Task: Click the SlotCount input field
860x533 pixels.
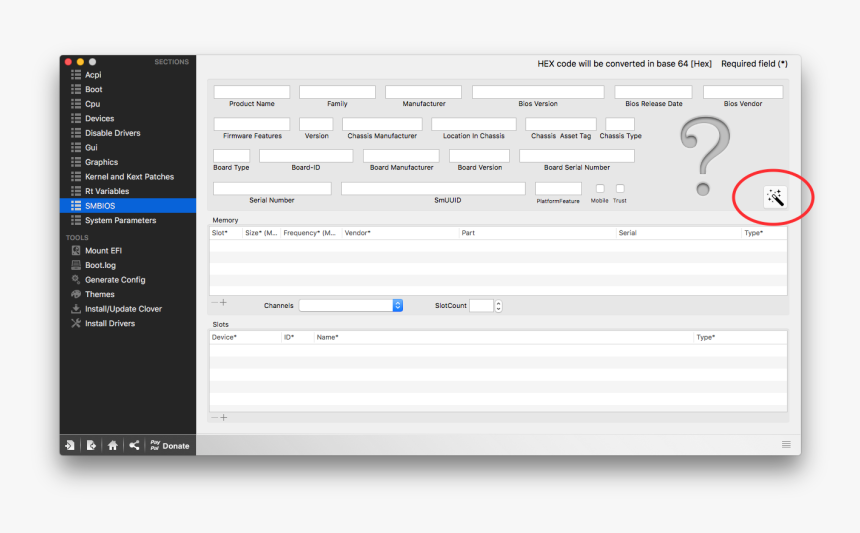Action: pos(482,305)
